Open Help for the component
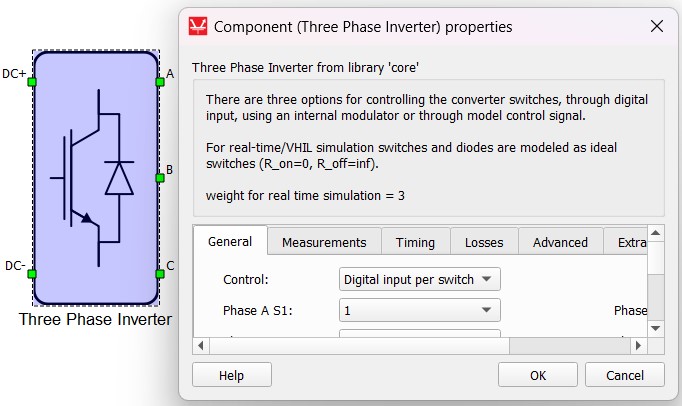This screenshot has width=682, height=406. click(231, 375)
